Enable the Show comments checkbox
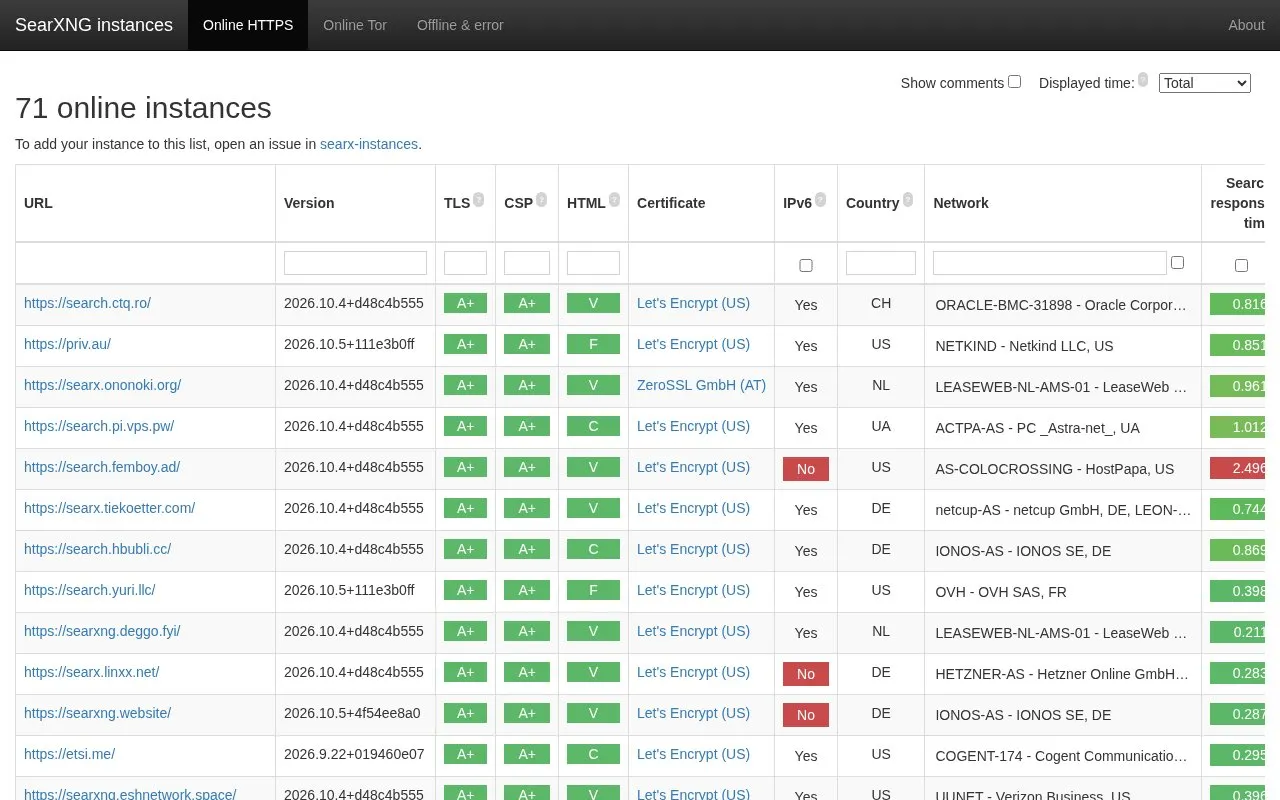 click(1014, 82)
